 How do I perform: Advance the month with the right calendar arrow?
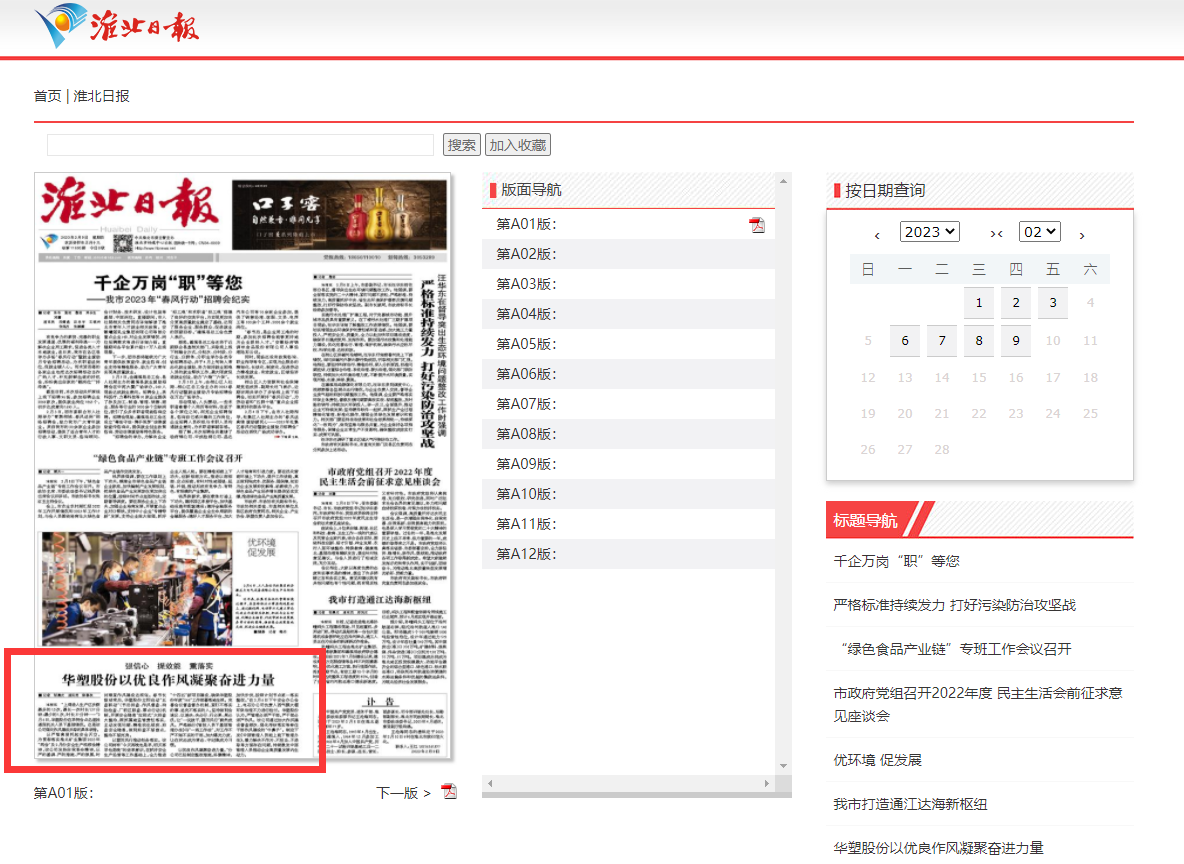[1082, 235]
